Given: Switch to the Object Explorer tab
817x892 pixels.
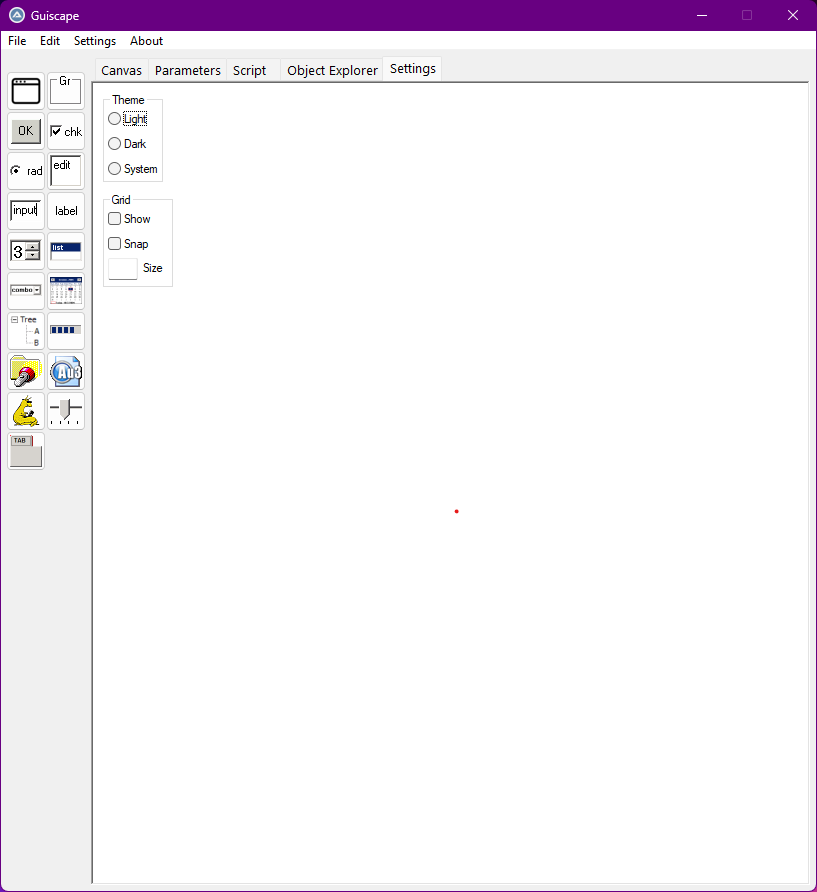Looking at the screenshot, I should click(x=332, y=70).
